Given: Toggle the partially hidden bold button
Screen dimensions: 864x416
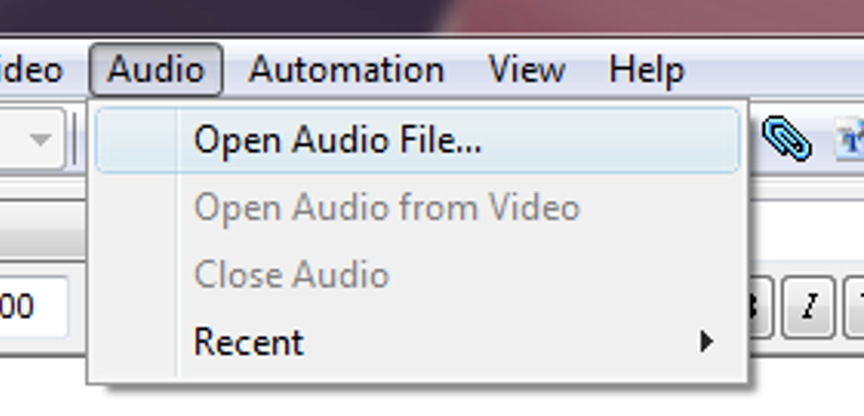Looking at the screenshot, I should 760,306.
